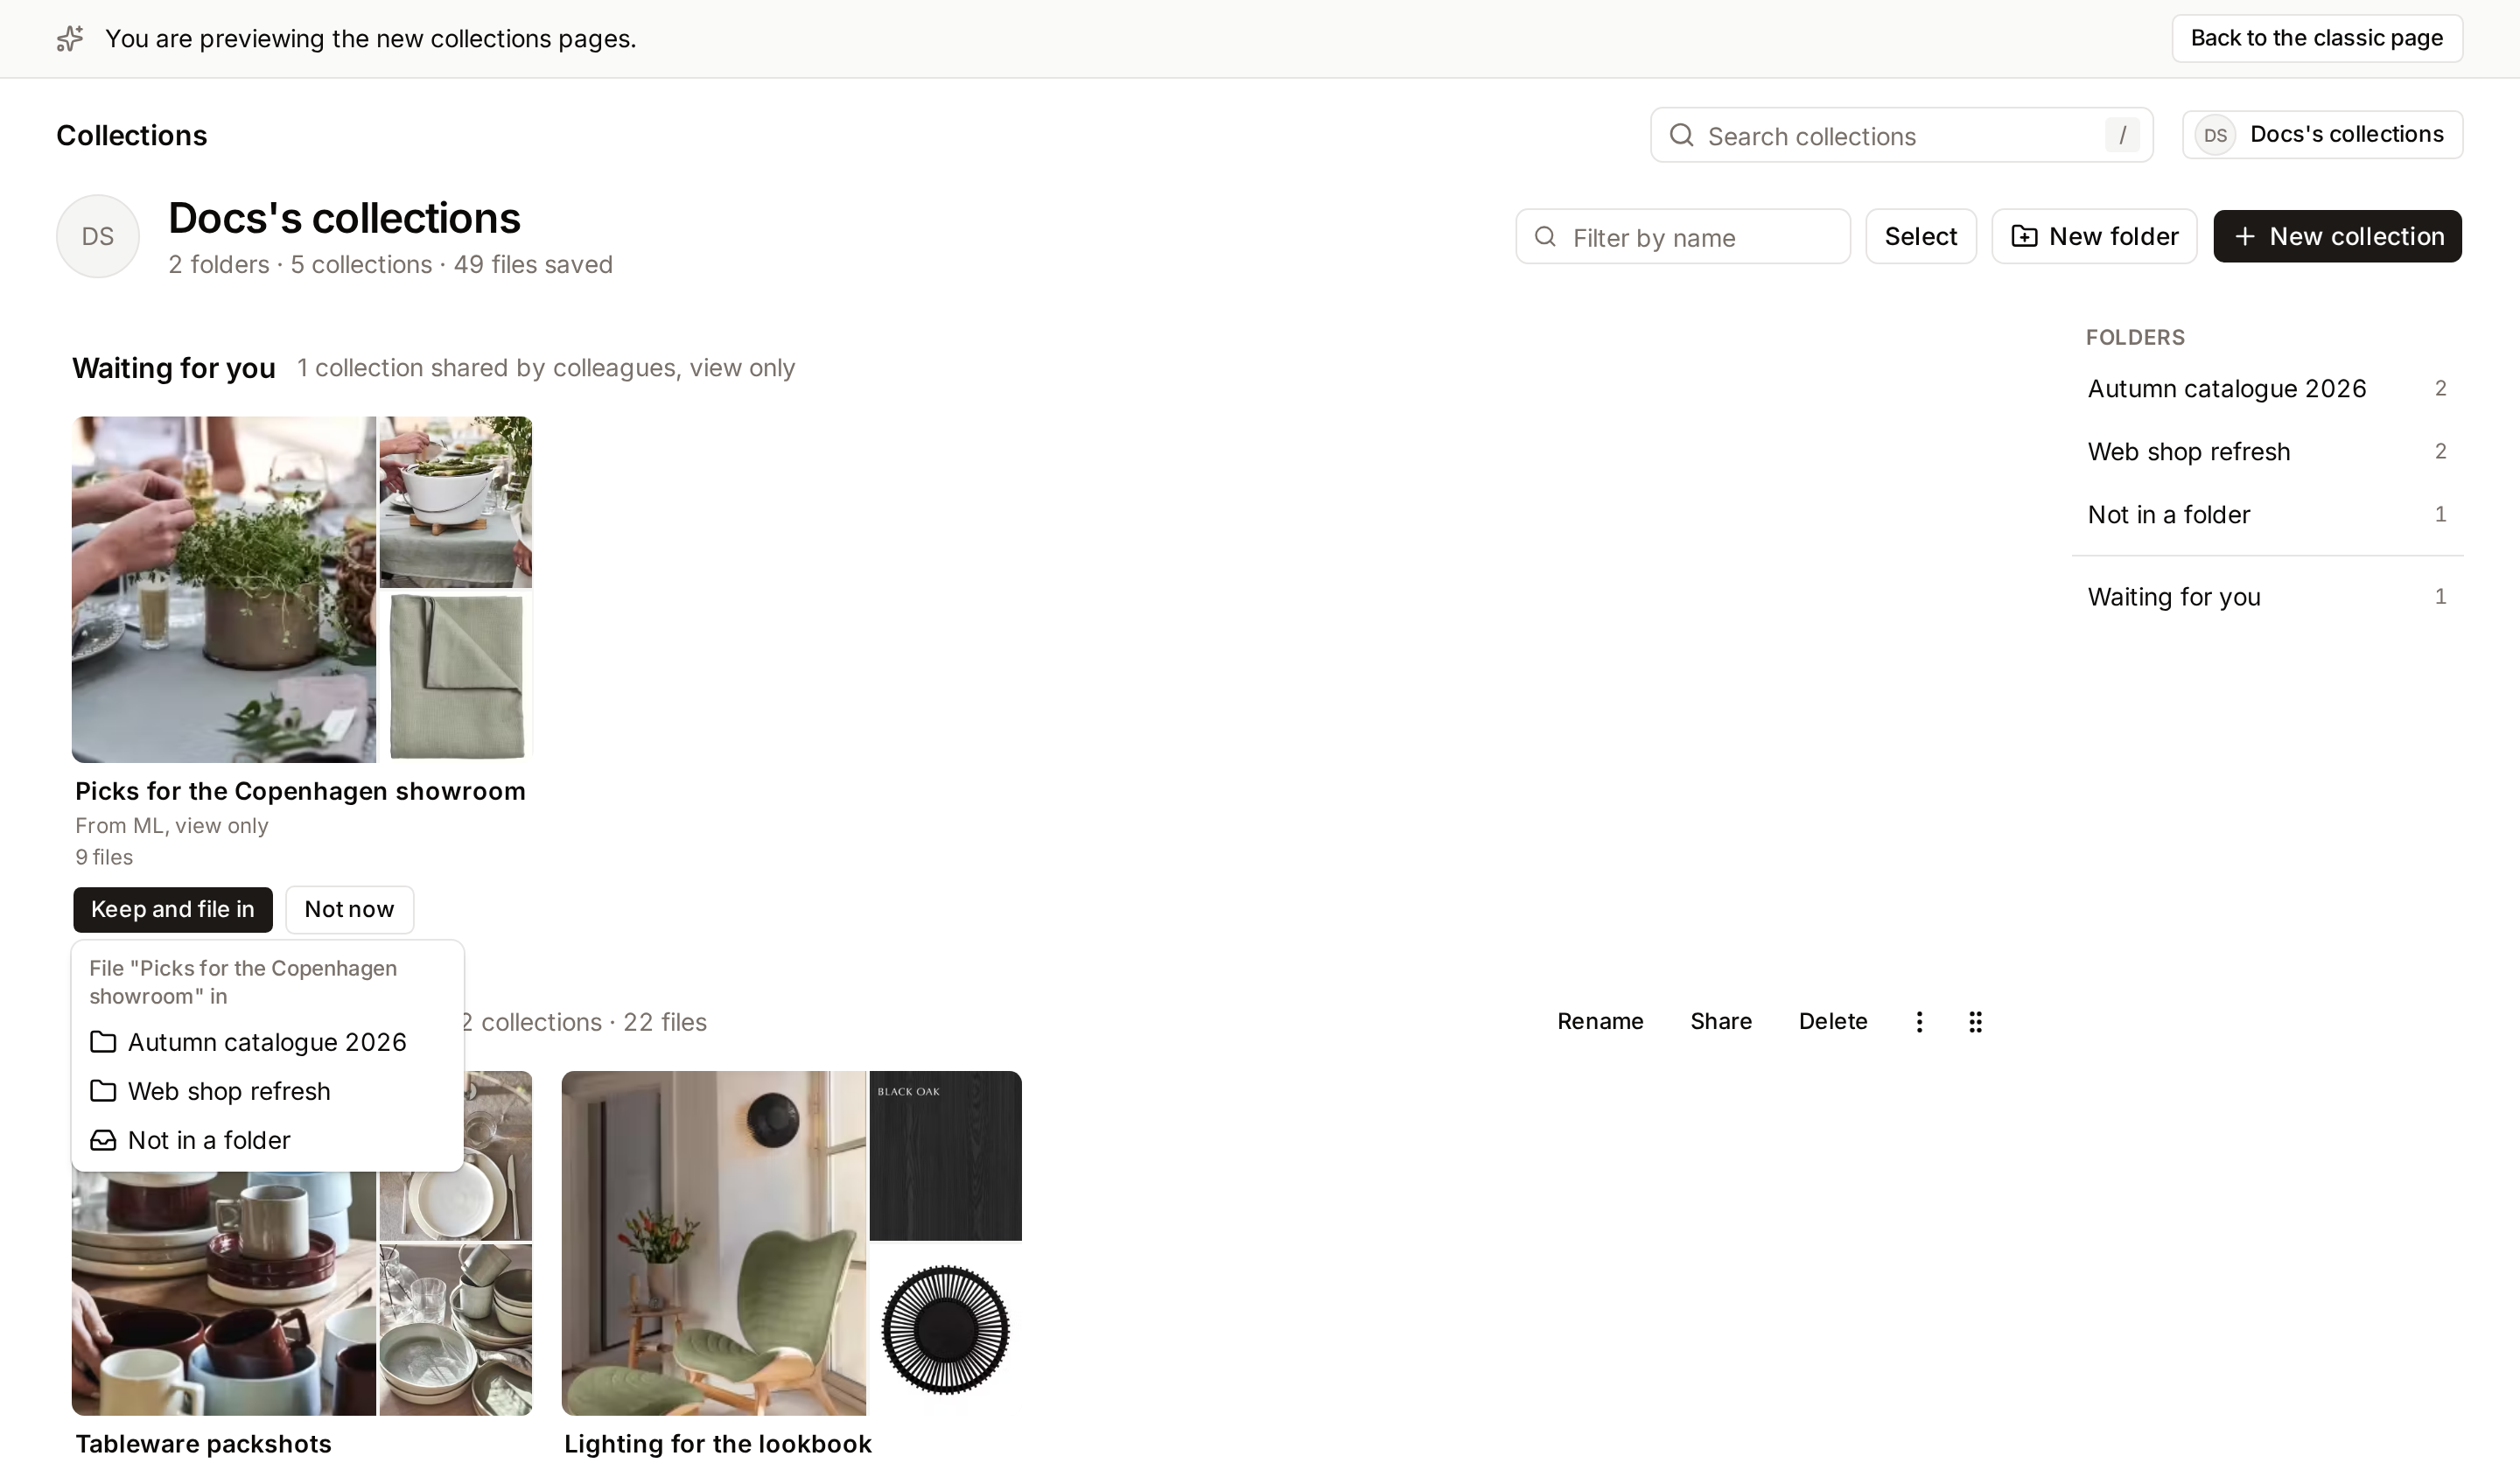
Task: Open the Tableware packshots mugs thumbnail
Action: 224,1294
